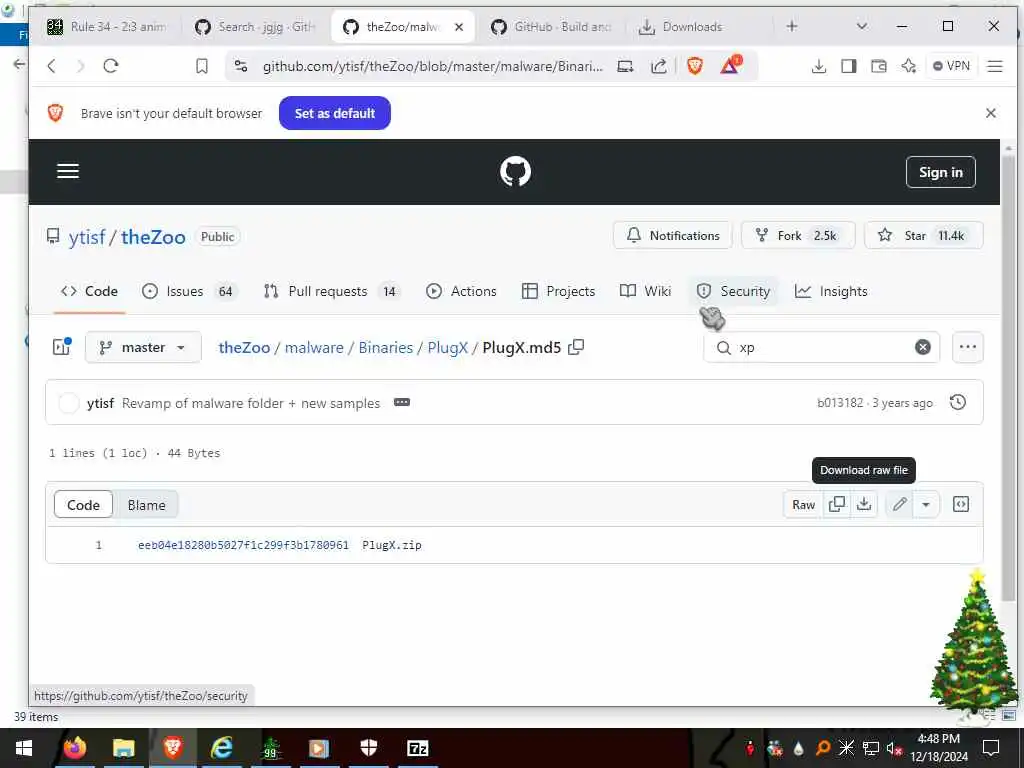The width and height of the screenshot is (1024, 768).
Task: Switch to the Issues tab
Action: coord(189,291)
